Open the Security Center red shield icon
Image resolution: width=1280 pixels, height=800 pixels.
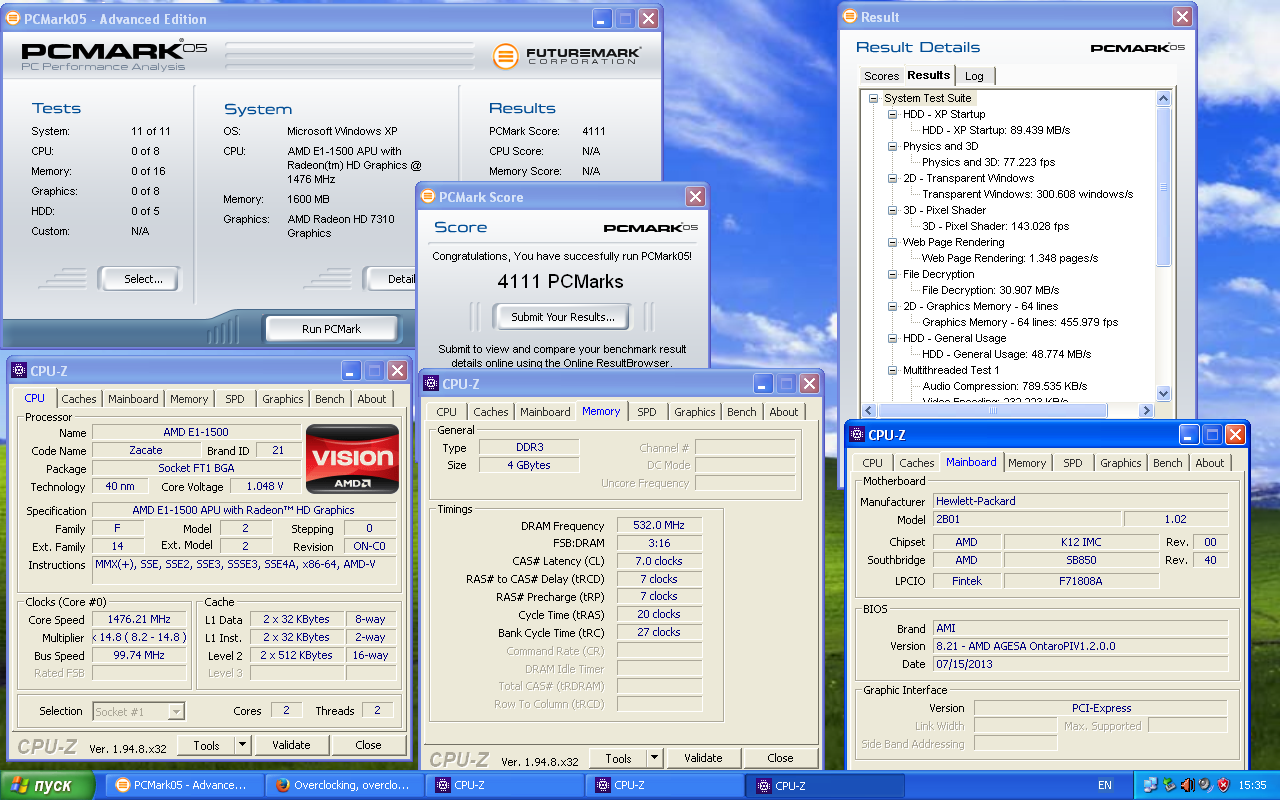pos(1222,785)
